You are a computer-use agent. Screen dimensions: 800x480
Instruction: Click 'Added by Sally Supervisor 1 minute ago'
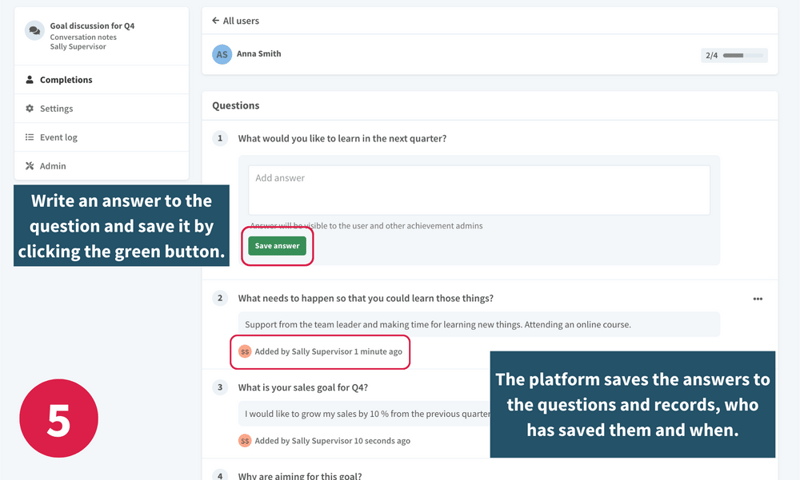click(x=329, y=351)
